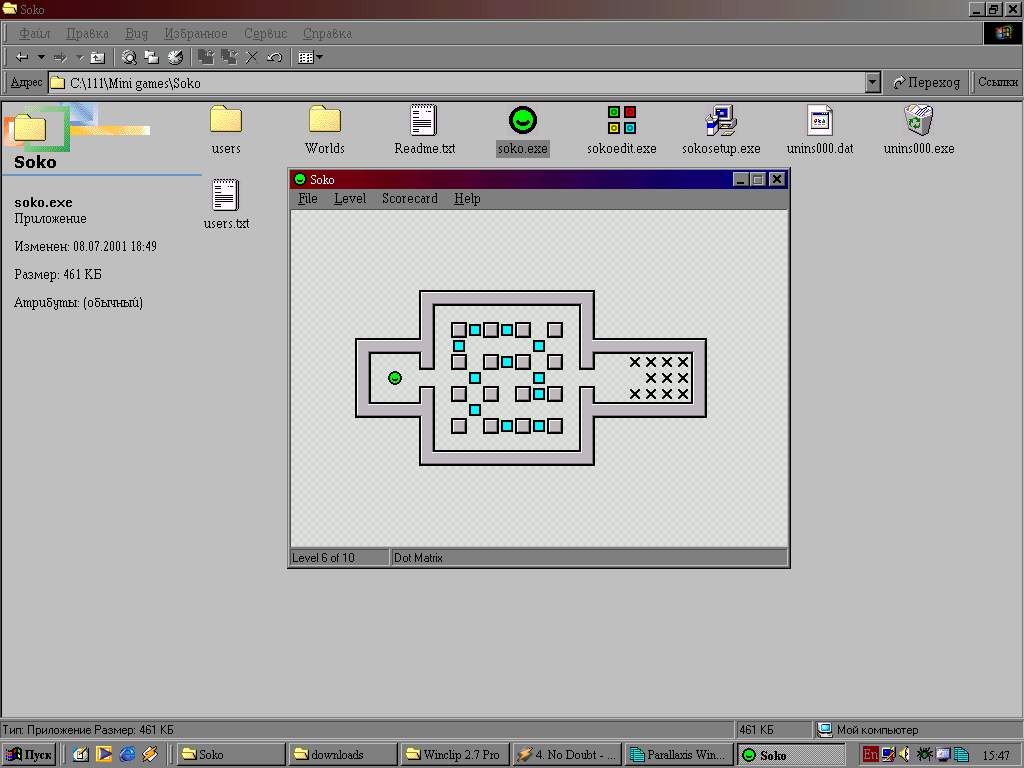Select the unins000.exe recycle bin icon
This screenshot has height=768, width=1024.
tap(918, 121)
